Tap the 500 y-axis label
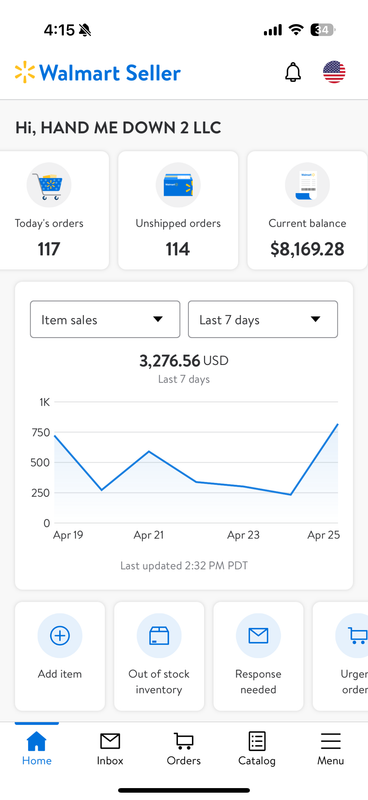The height and width of the screenshot is (800, 368). [41, 462]
